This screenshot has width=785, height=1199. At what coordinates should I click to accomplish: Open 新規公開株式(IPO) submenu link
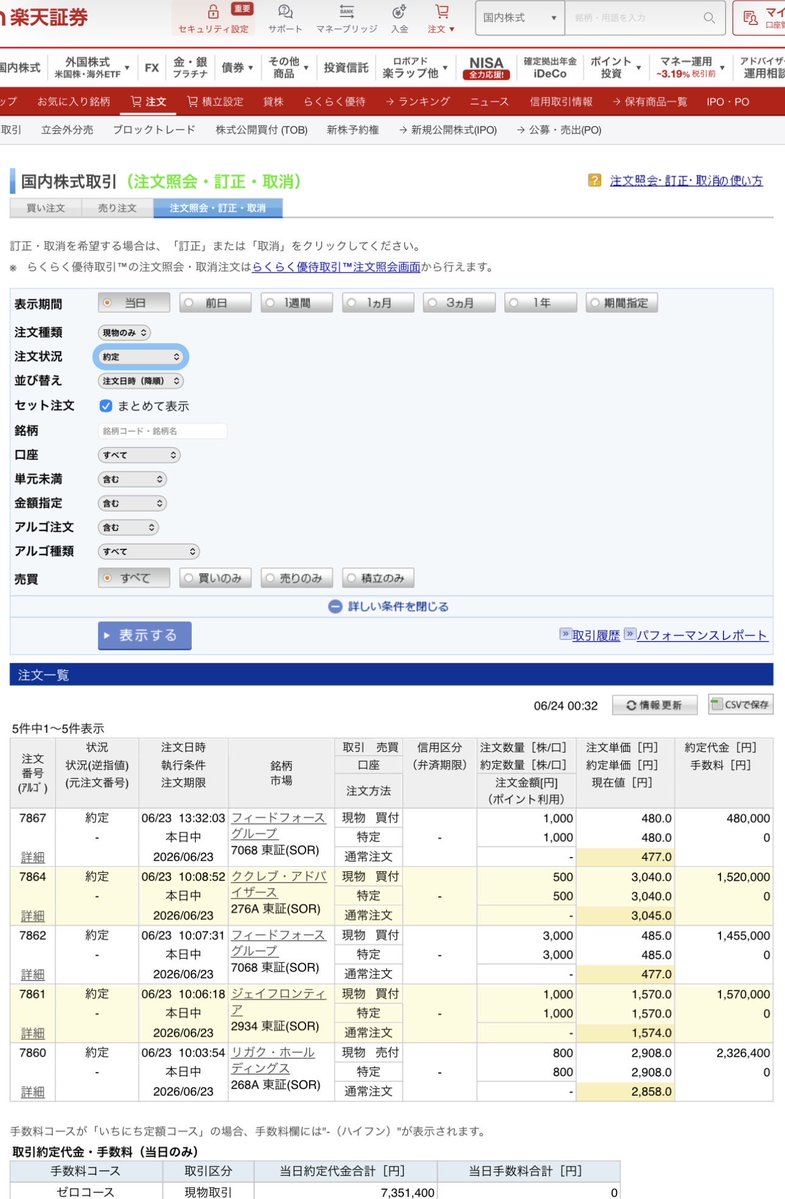tap(448, 130)
